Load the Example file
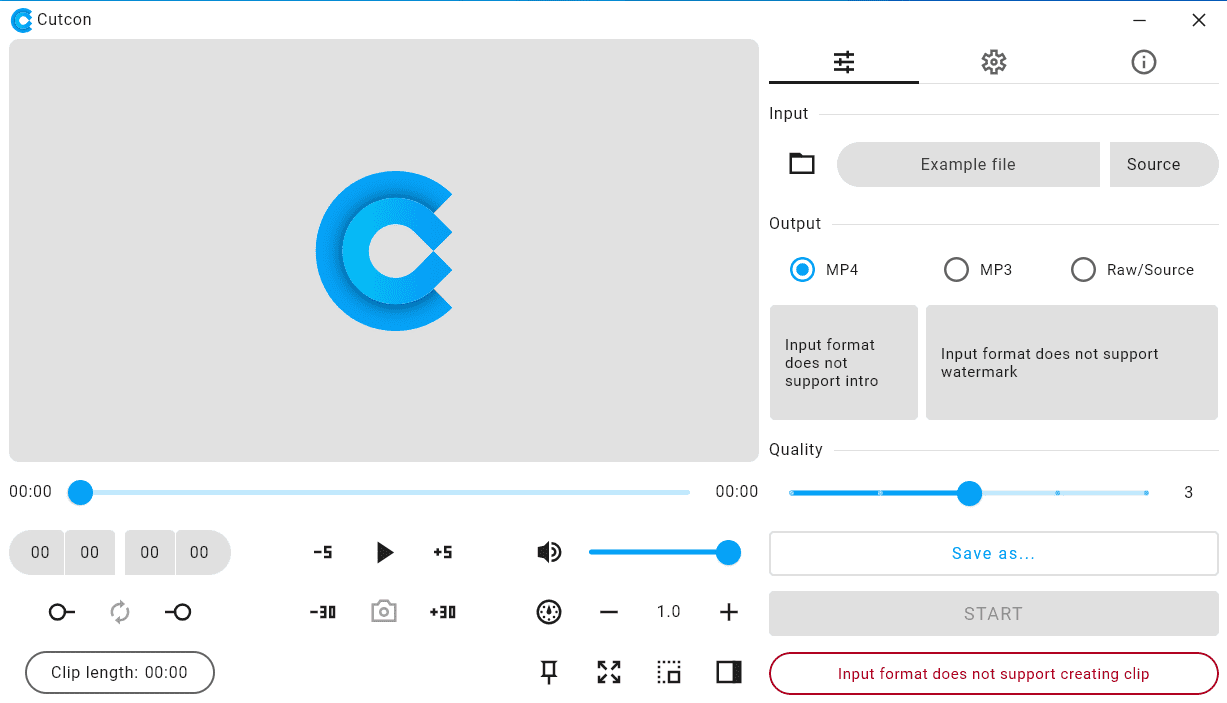 click(967, 164)
